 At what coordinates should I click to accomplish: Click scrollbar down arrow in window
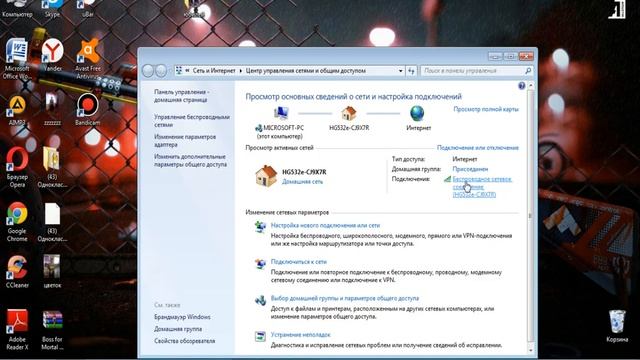point(530,350)
